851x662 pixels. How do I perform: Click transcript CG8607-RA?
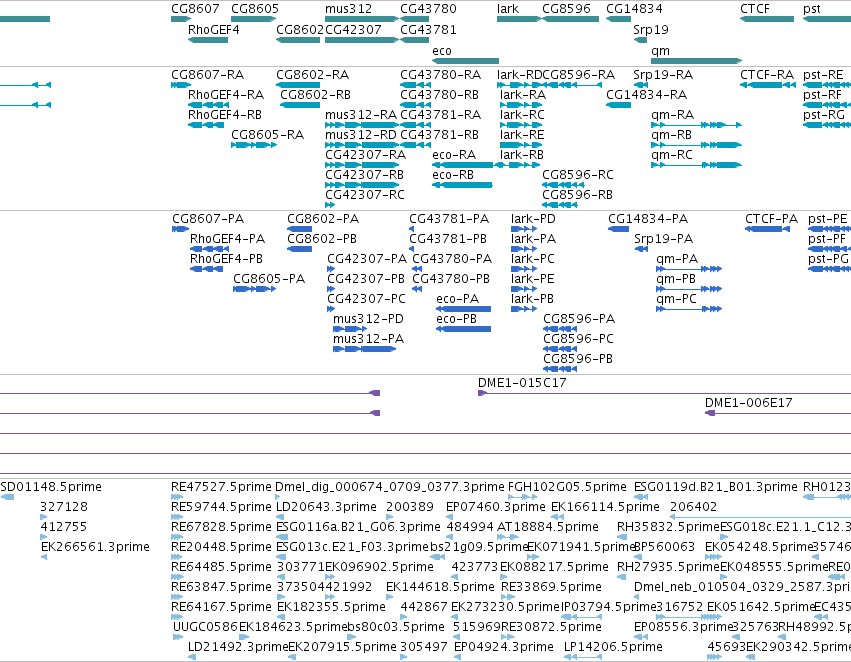coord(181,85)
